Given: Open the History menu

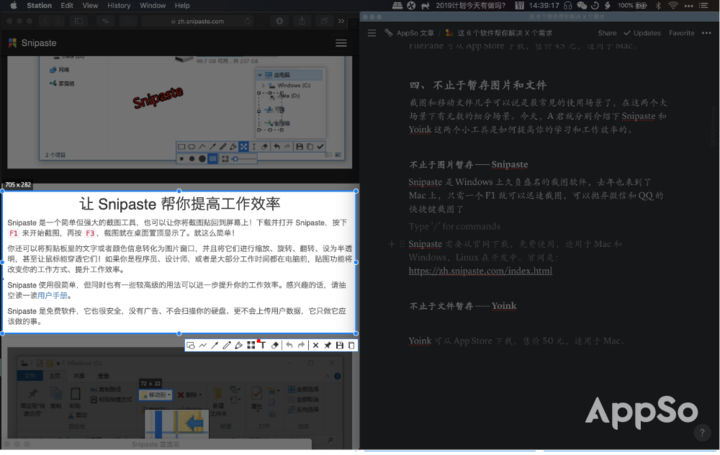Looking at the screenshot, I should click(119, 6).
